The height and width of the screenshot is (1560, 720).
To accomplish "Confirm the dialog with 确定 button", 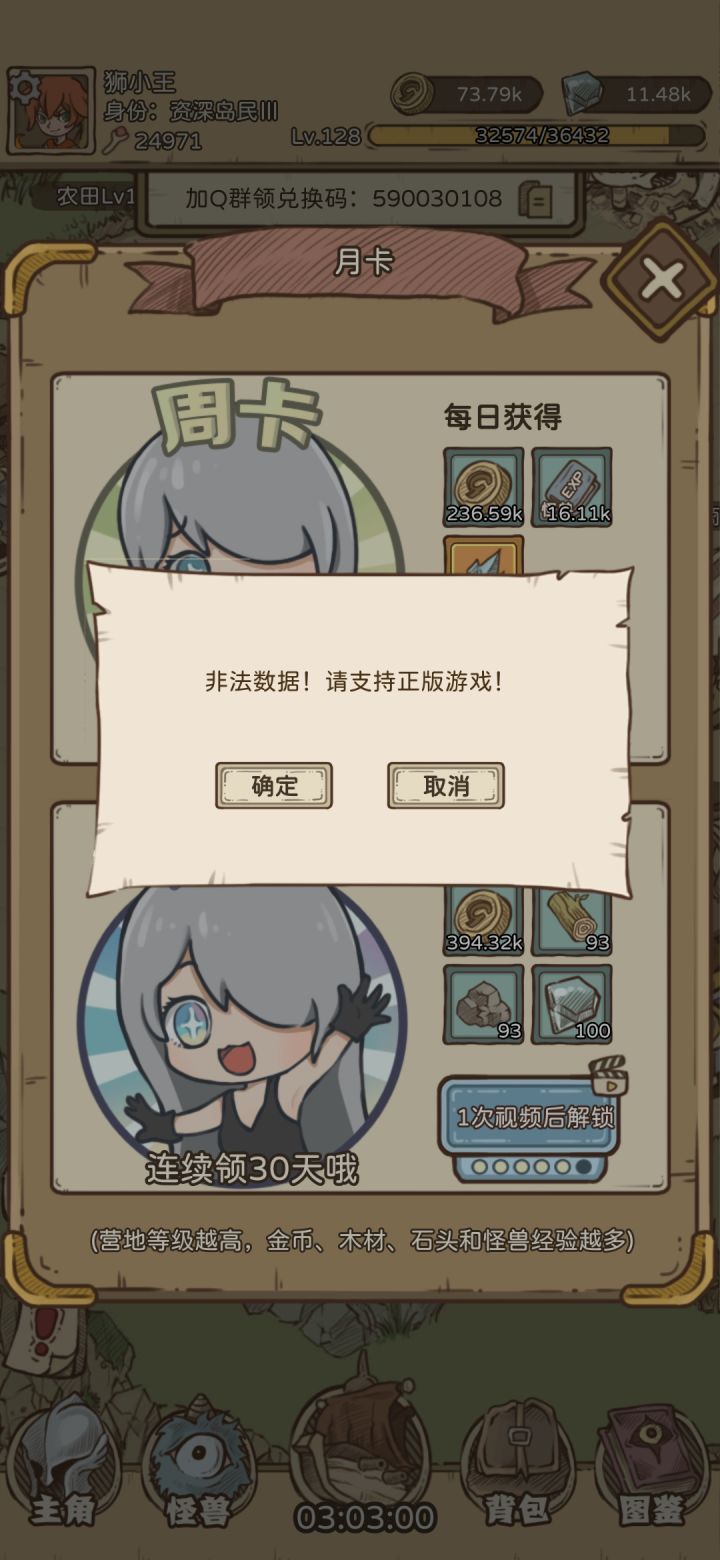I will (x=274, y=785).
